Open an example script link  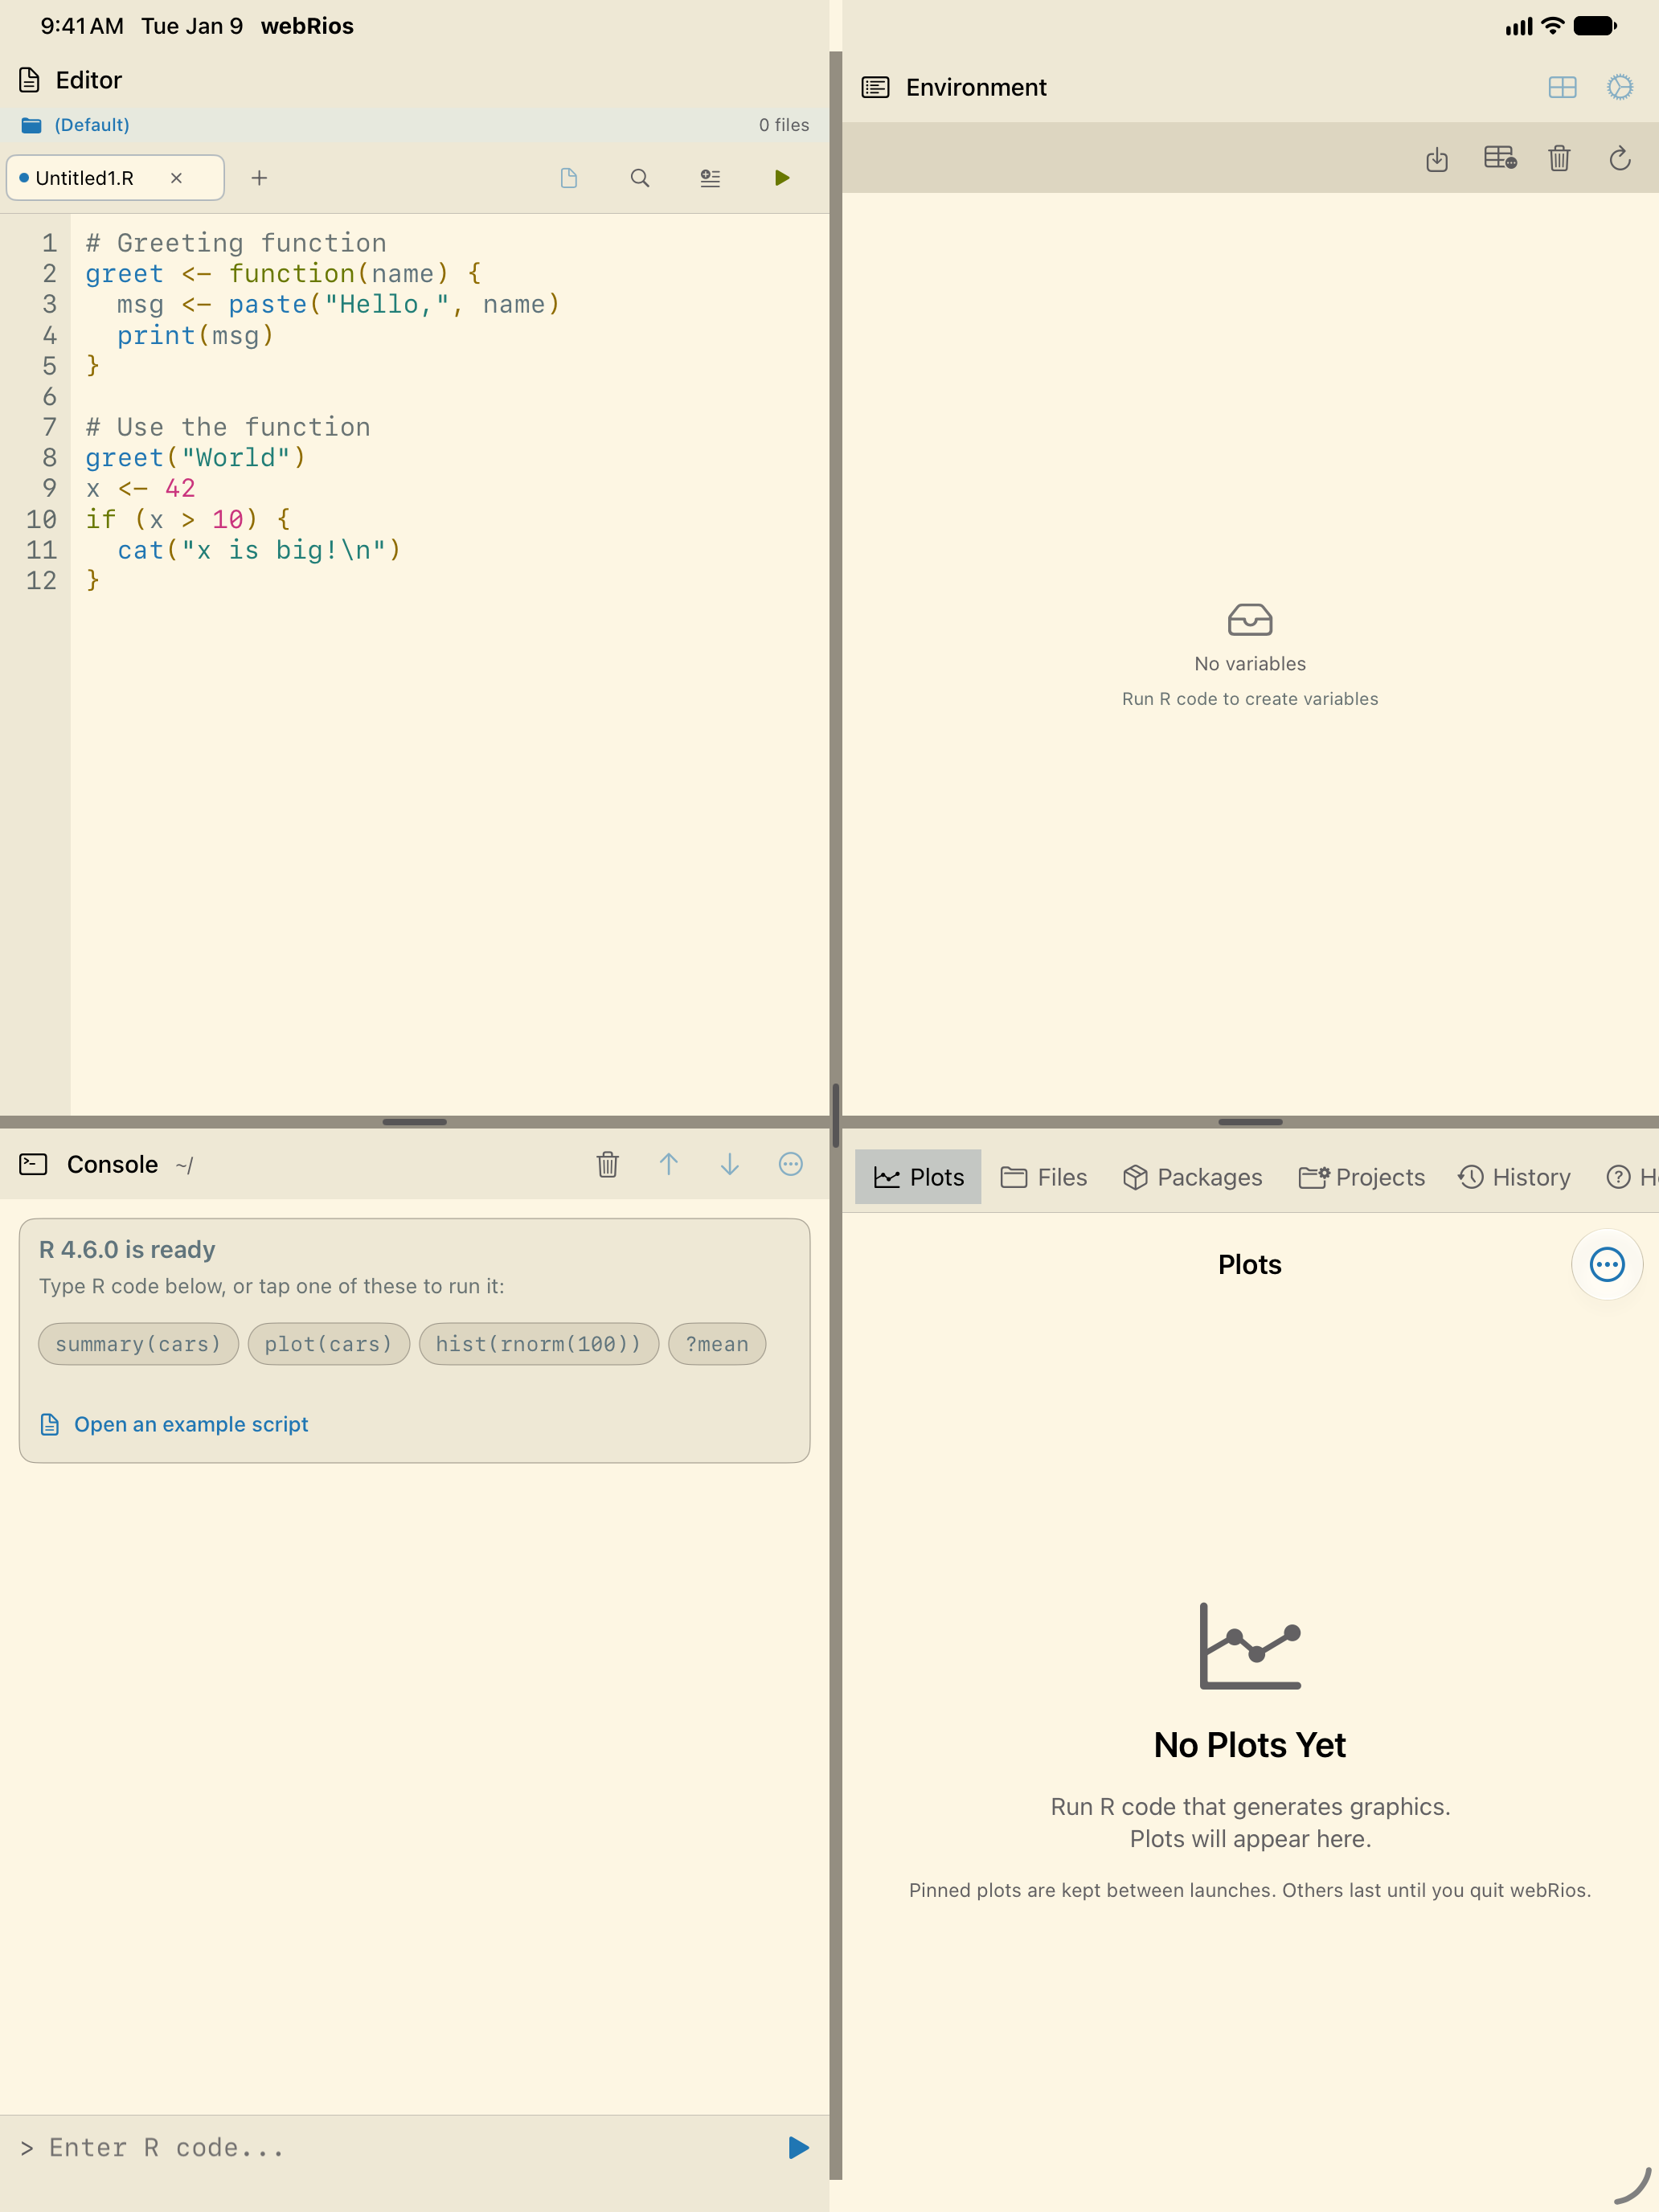(x=174, y=1424)
